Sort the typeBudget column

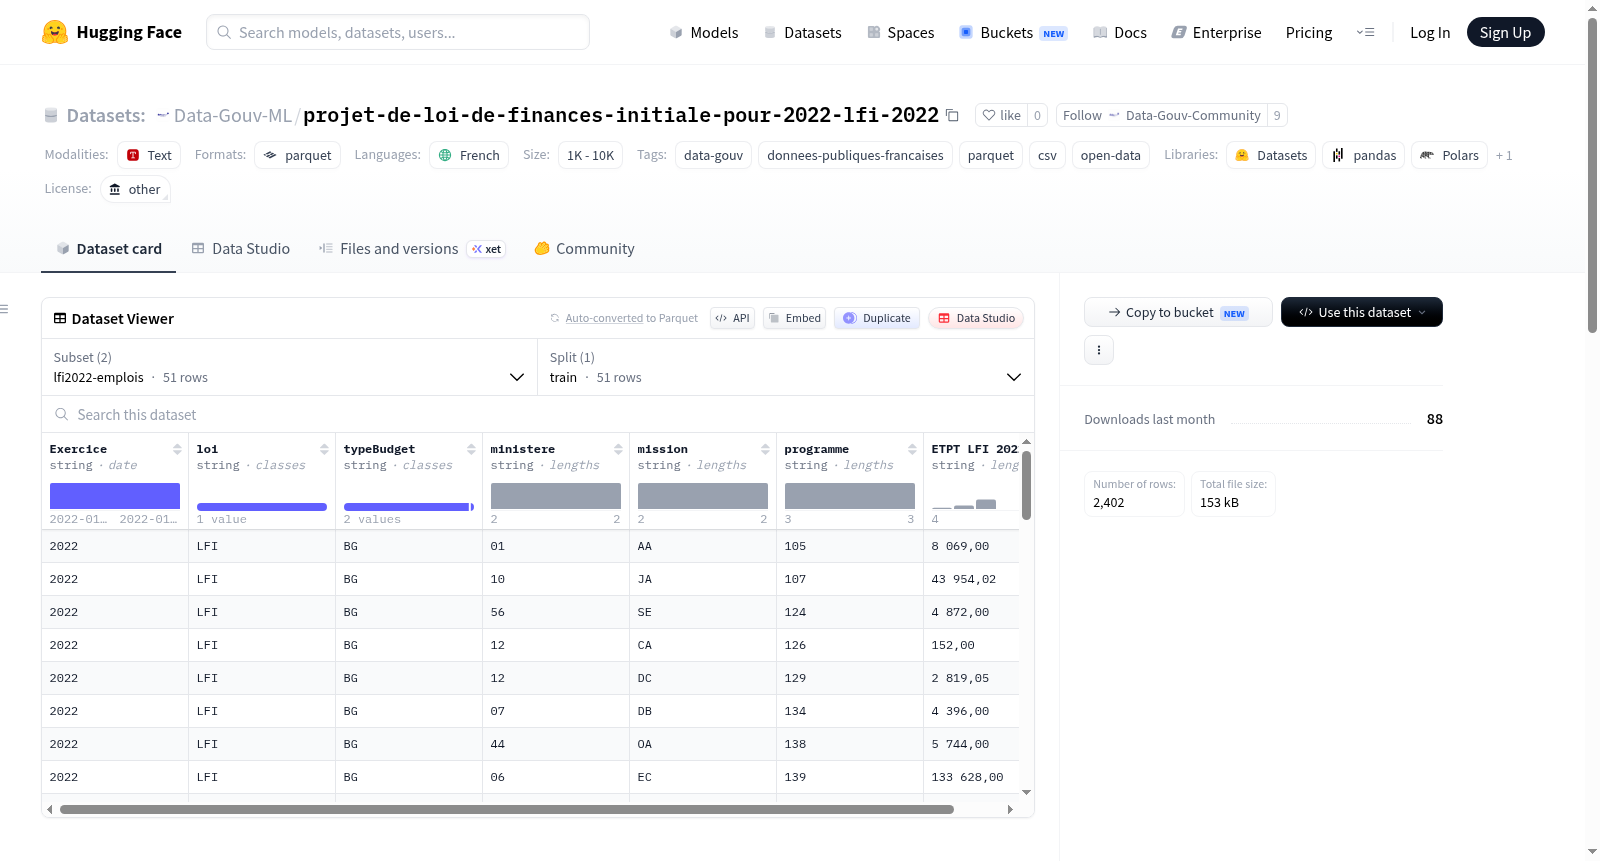tap(471, 449)
